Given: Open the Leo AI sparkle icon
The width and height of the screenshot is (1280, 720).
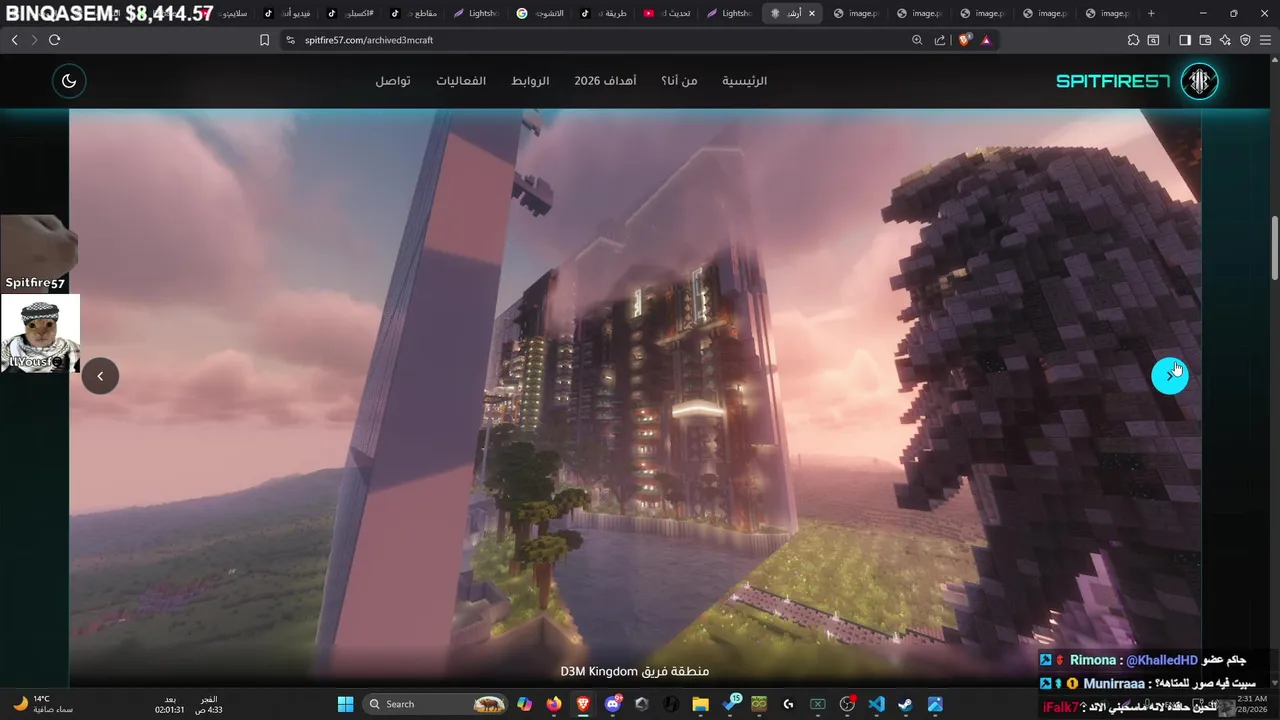Looking at the screenshot, I should click(x=1225, y=40).
